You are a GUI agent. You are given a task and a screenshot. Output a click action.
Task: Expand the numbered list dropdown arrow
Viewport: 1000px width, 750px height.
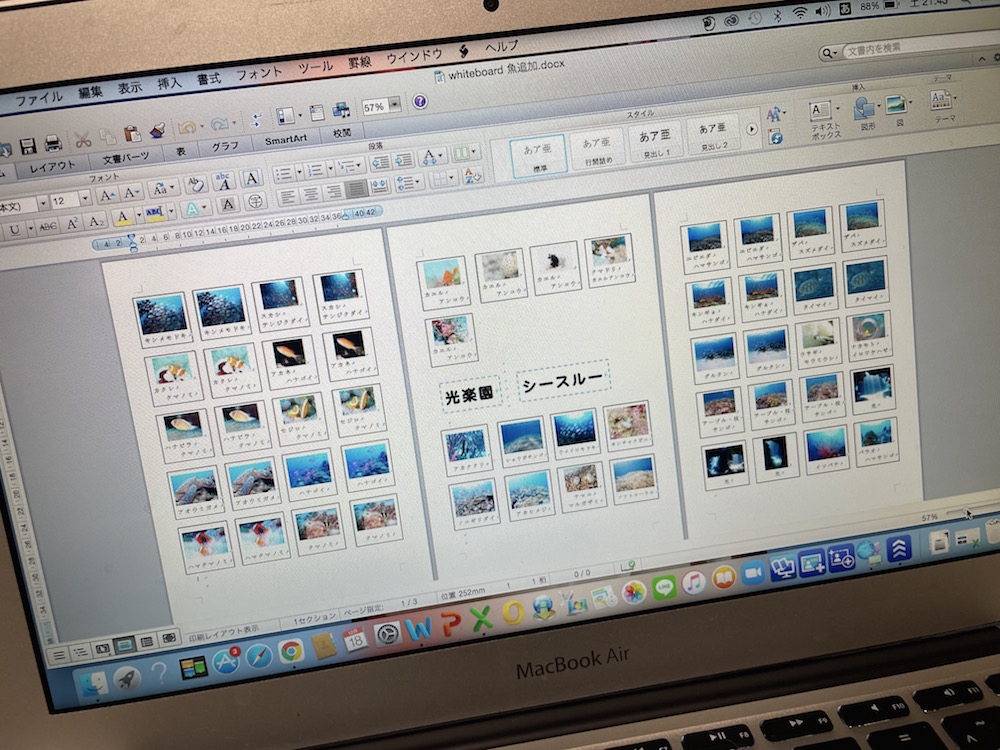coord(330,168)
